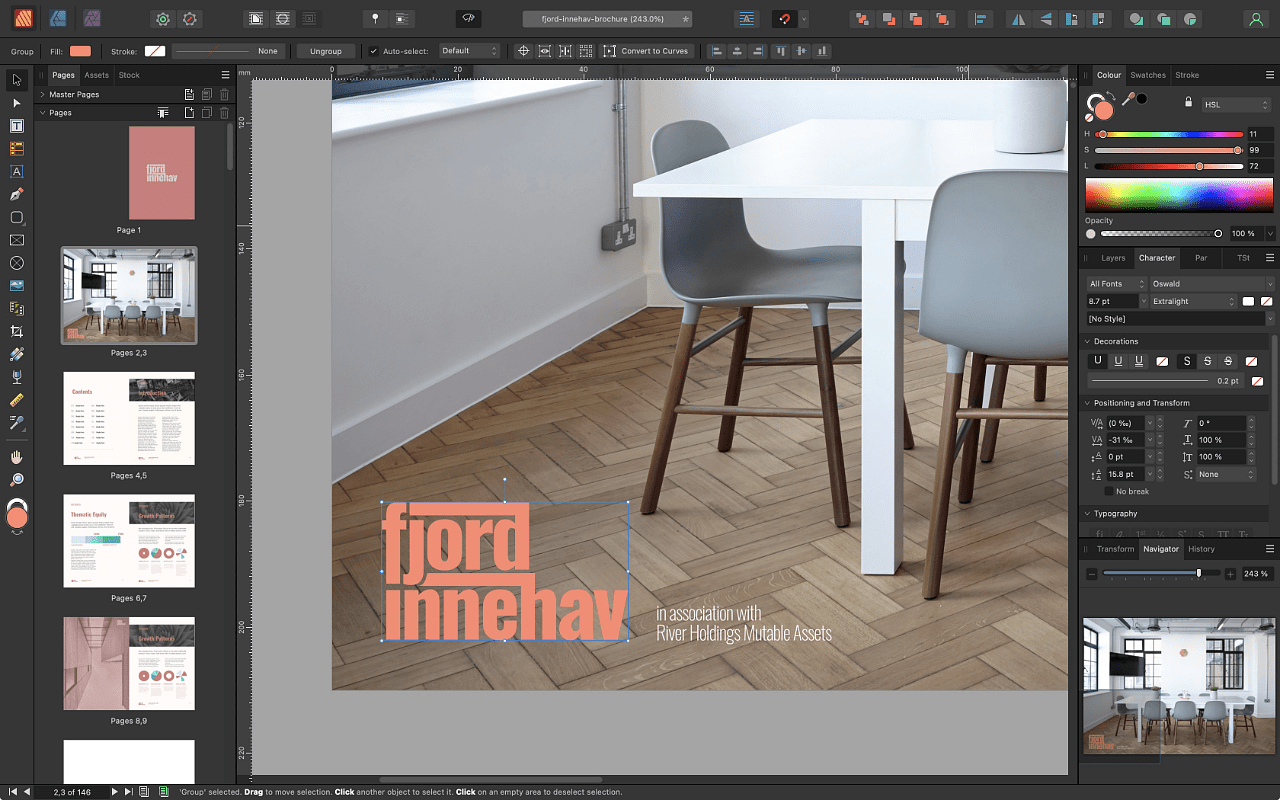1280x800 pixels.
Task: Open the Oswald font family dropdown
Action: pyautogui.click(x=1211, y=284)
